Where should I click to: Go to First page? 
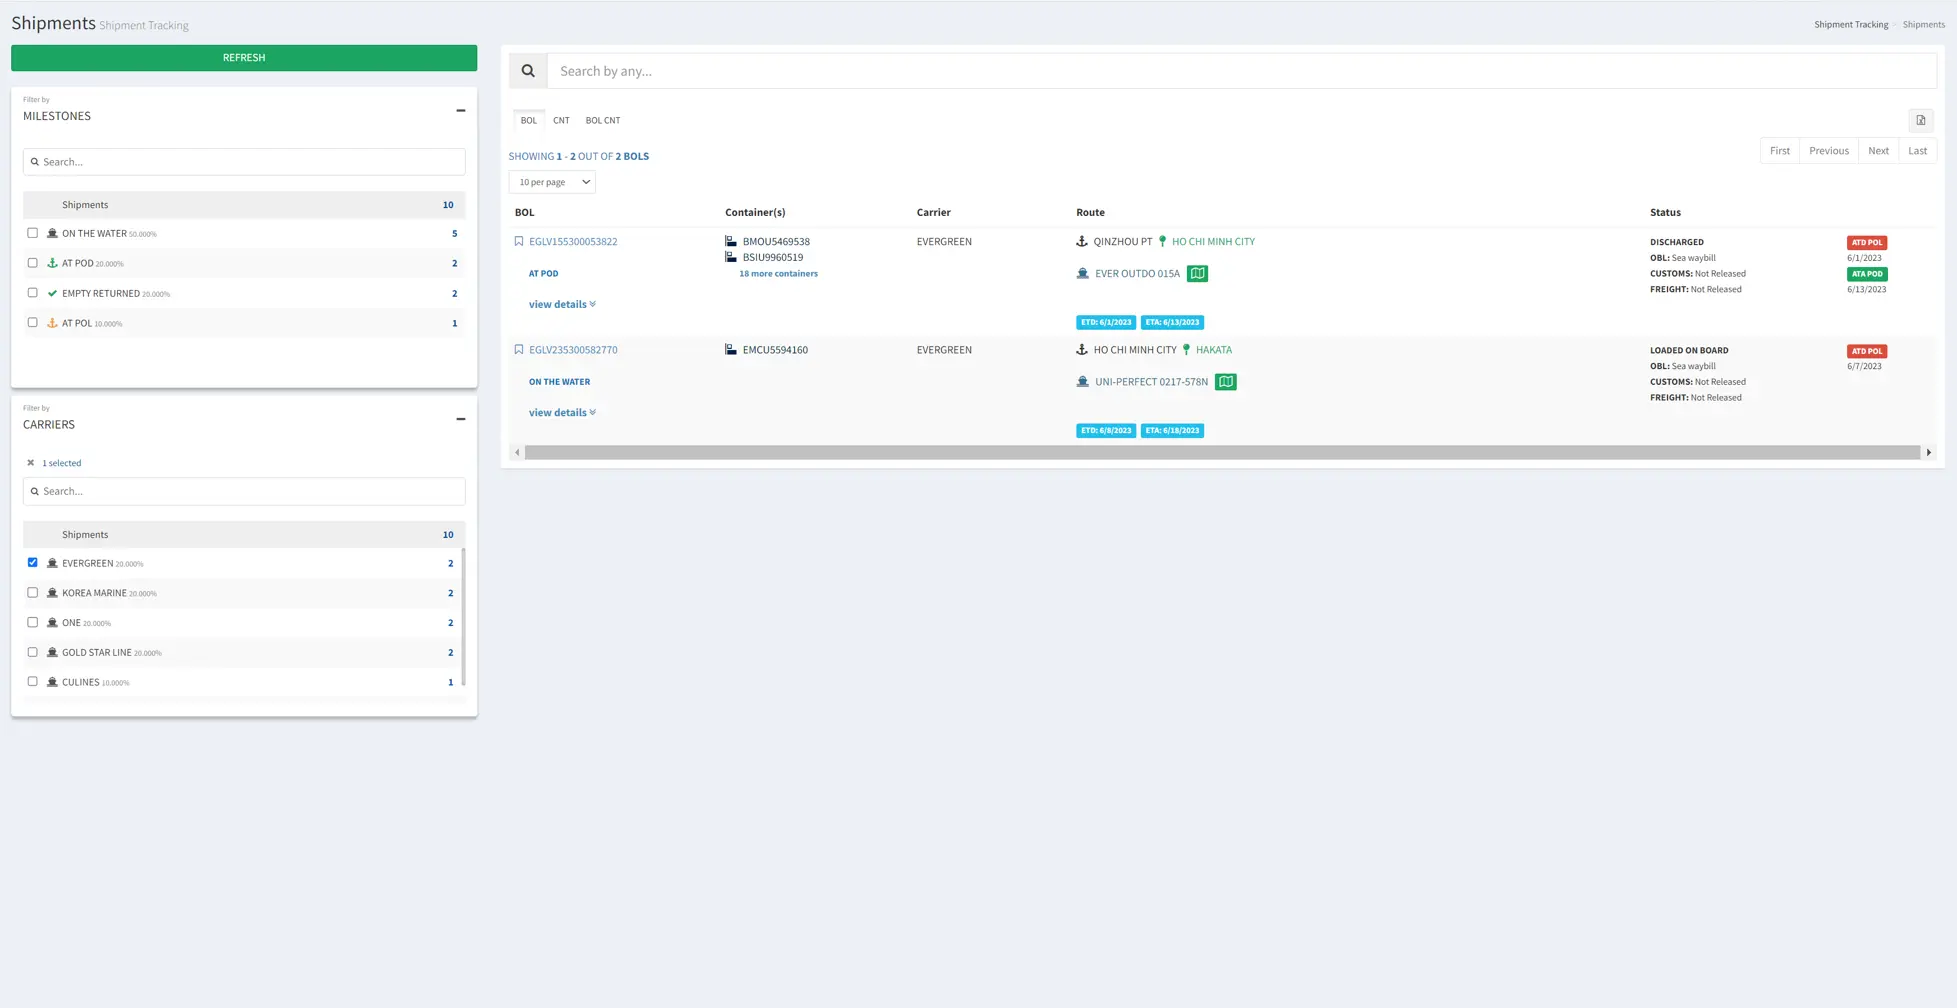tap(1780, 151)
